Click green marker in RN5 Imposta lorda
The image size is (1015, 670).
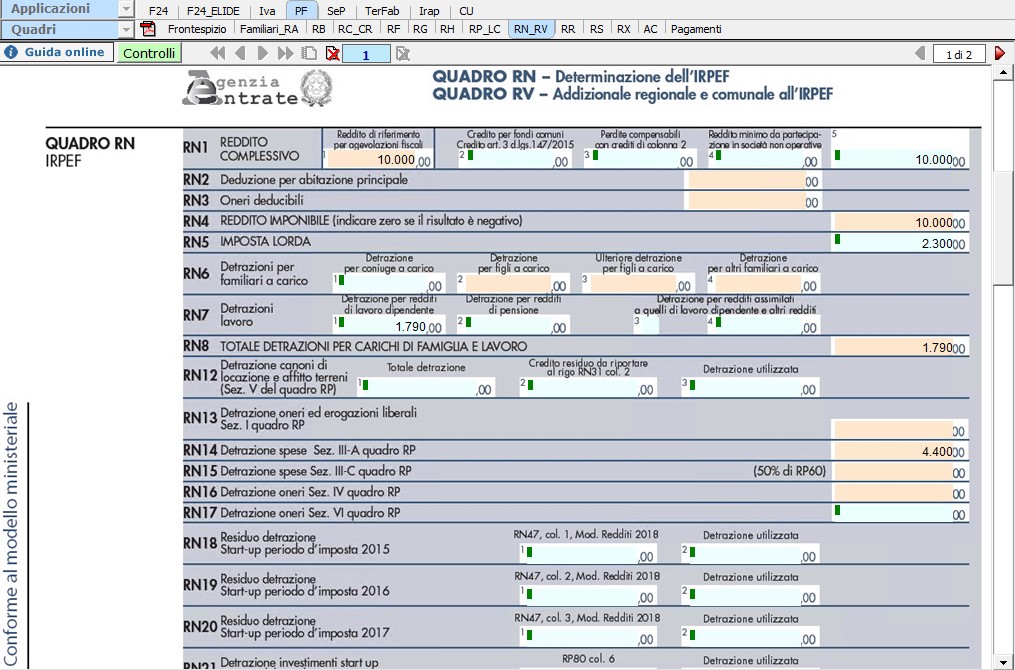tap(838, 240)
